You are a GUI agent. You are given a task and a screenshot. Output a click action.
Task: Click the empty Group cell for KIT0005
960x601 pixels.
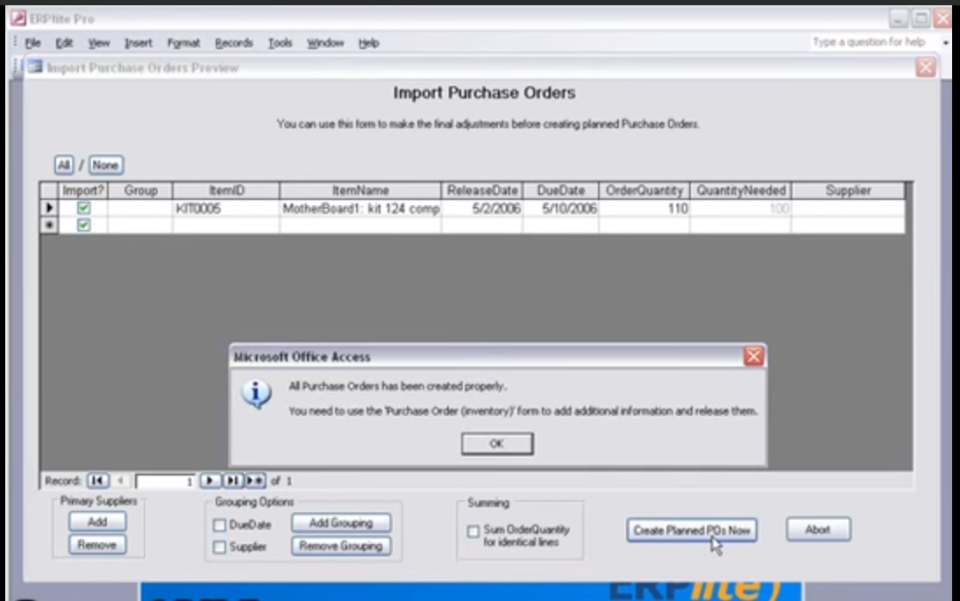(x=141, y=209)
